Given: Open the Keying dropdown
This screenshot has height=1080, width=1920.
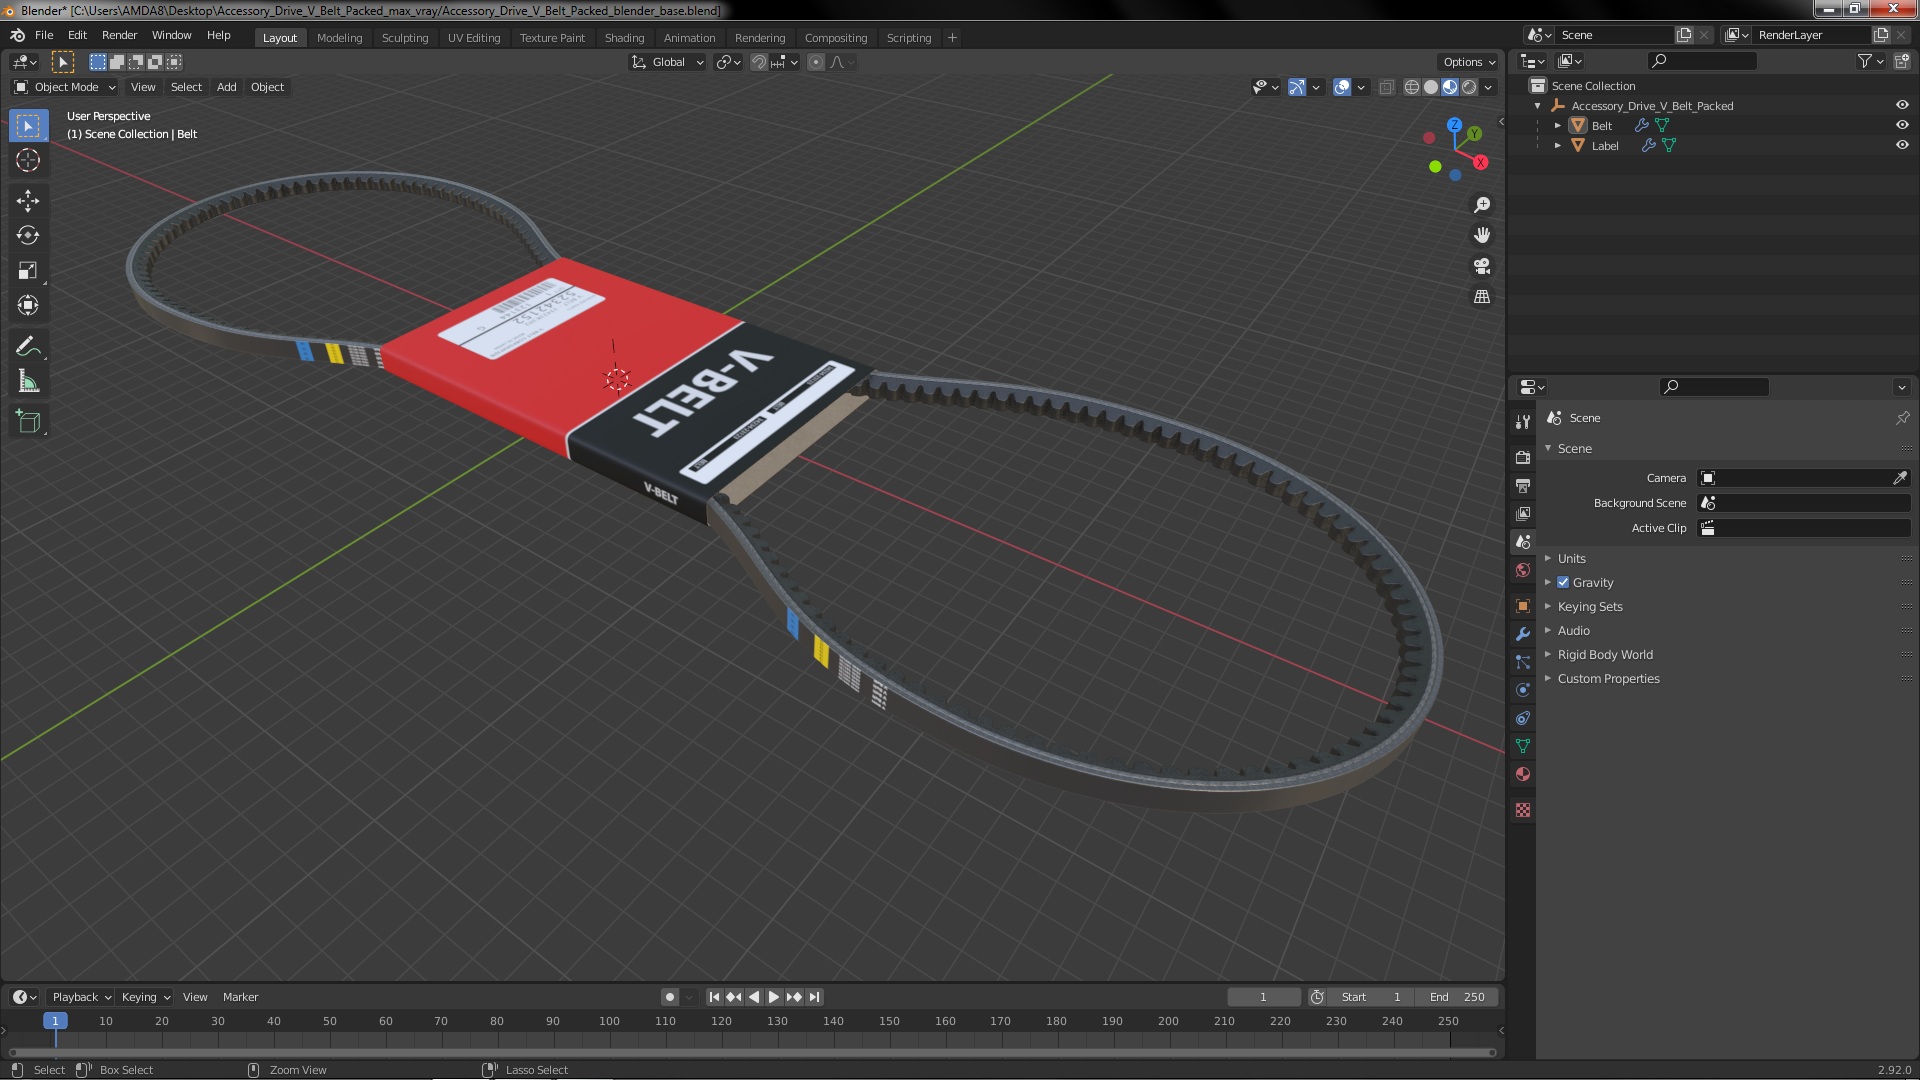Looking at the screenshot, I should pyautogui.click(x=145, y=997).
